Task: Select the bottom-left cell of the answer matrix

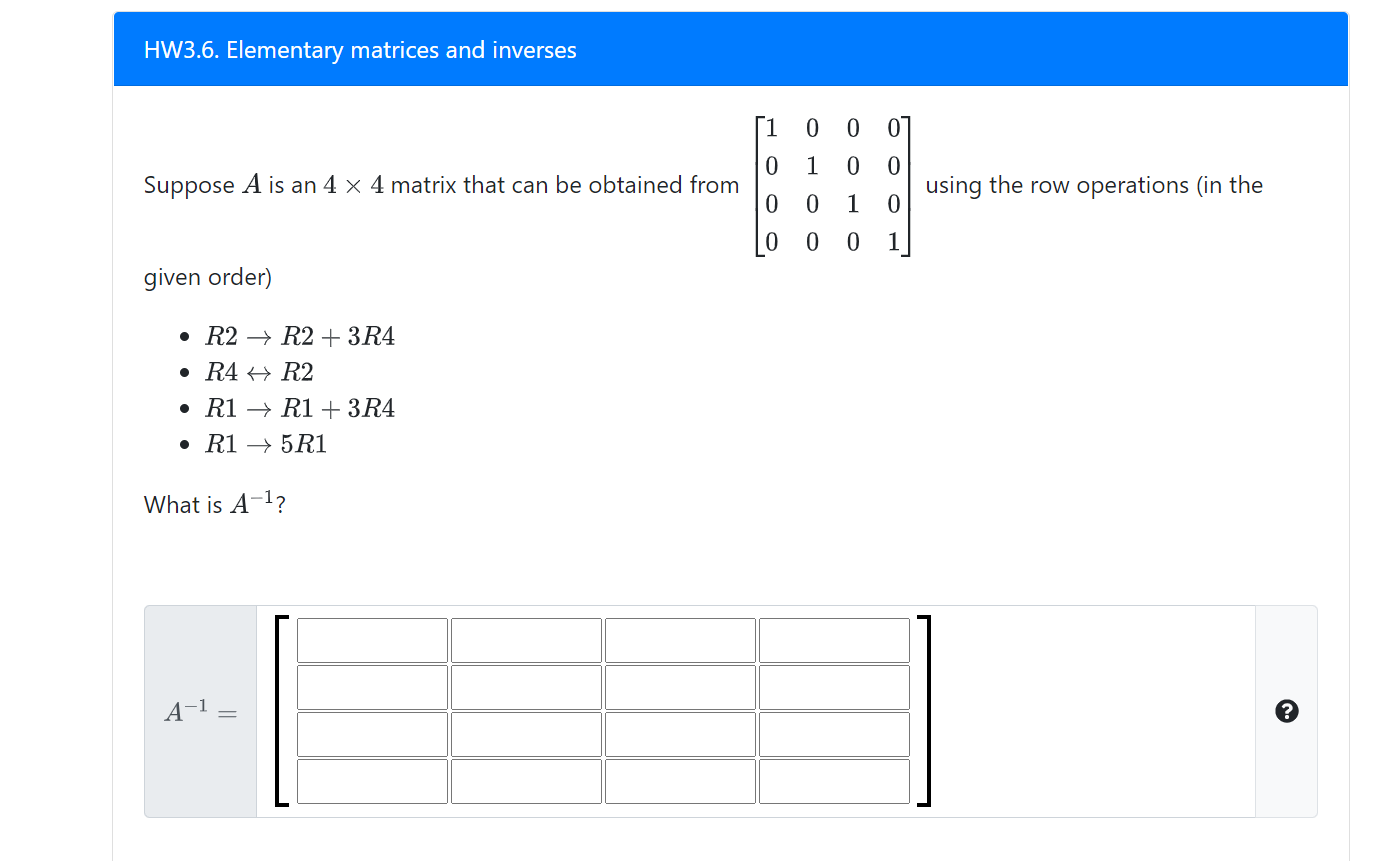Action: [x=371, y=780]
